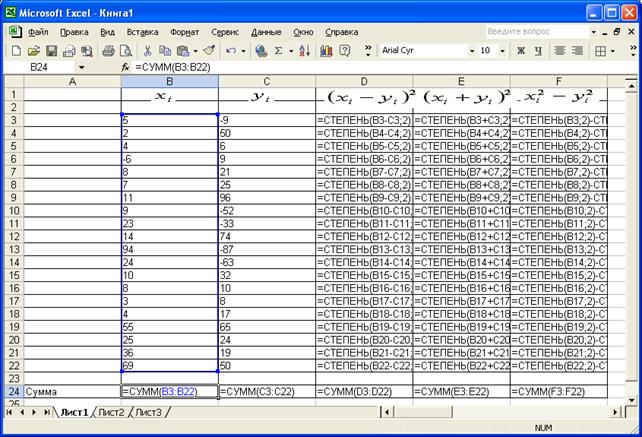Click the Format Painter brush icon

[208, 50]
